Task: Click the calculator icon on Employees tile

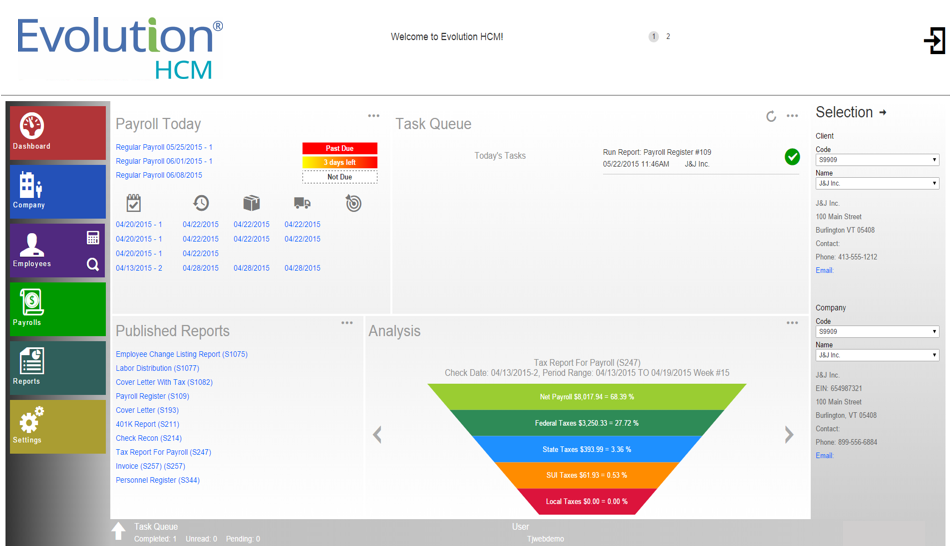Action: click(93, 238)
